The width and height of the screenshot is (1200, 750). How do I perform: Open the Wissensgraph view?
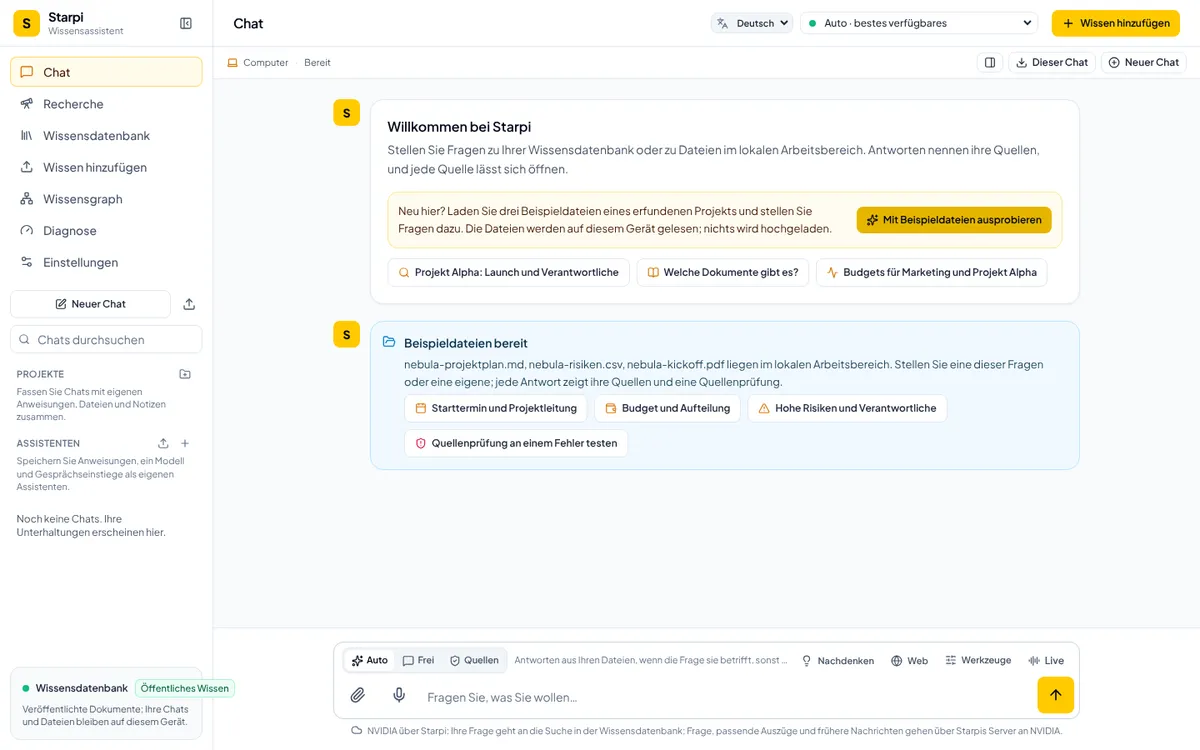106,199
